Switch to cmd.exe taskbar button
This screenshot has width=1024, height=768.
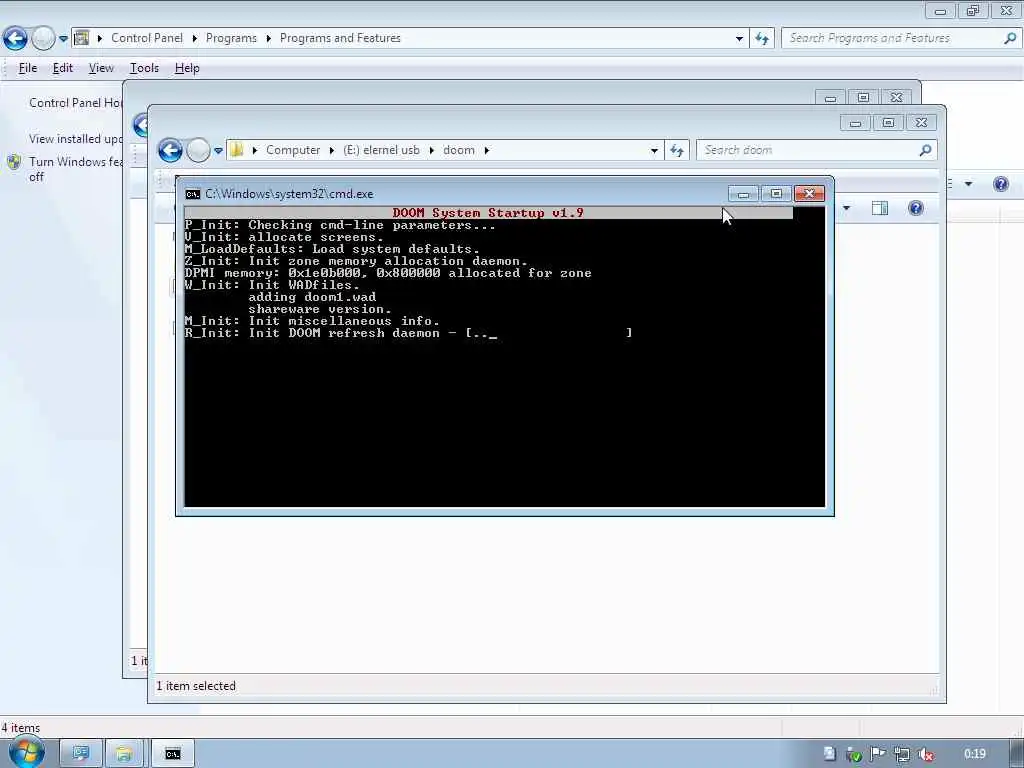pyautogui.click(x=172, y=754)
